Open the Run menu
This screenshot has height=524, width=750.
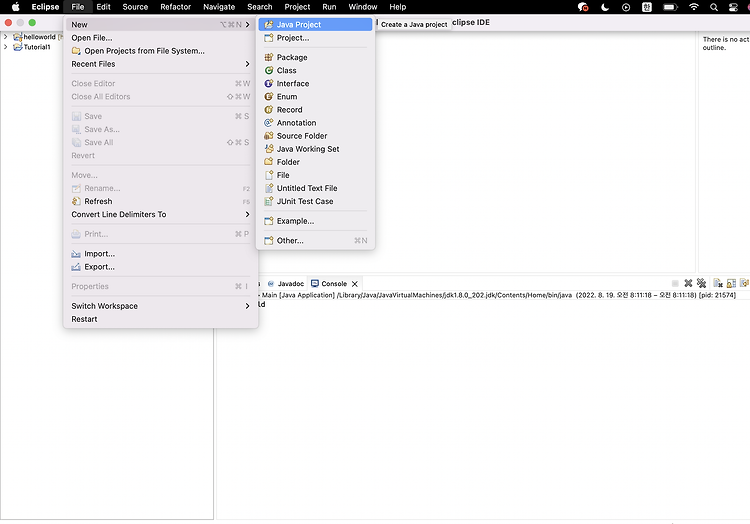click(x=329, y=7)
